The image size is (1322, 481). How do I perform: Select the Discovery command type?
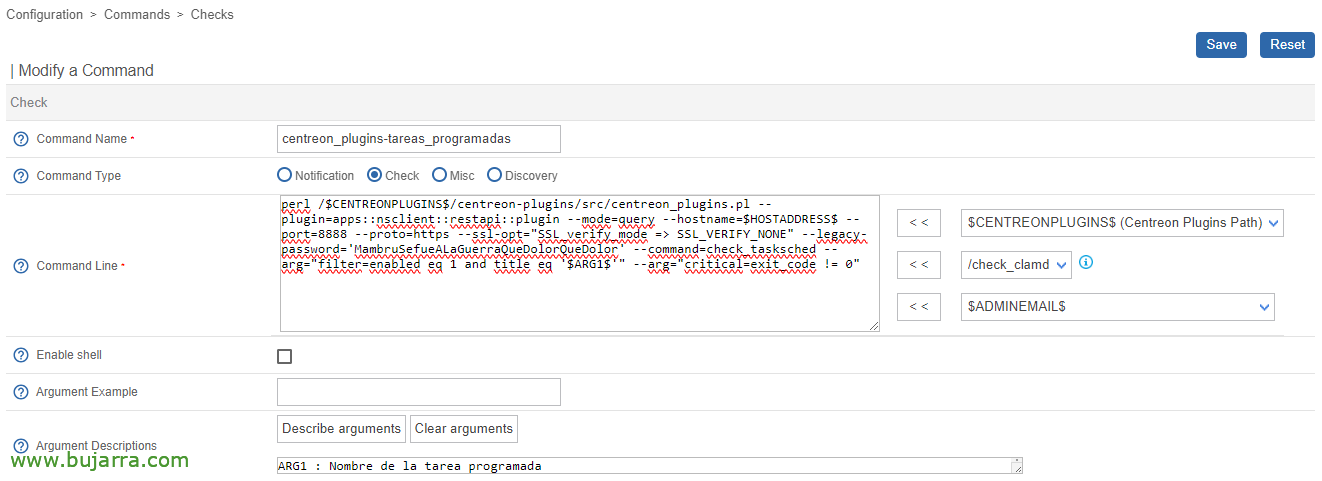(494, 175)
